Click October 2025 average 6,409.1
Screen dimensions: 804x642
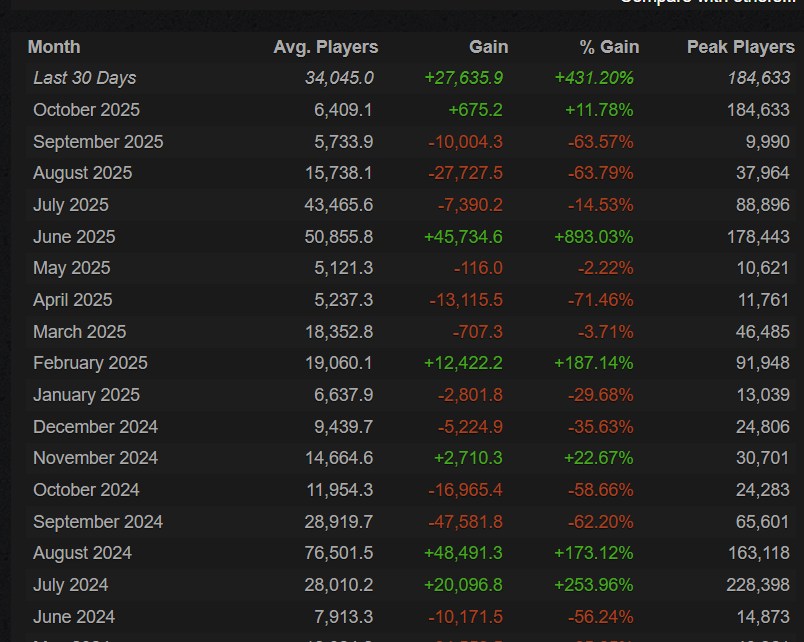pos(343,110)
